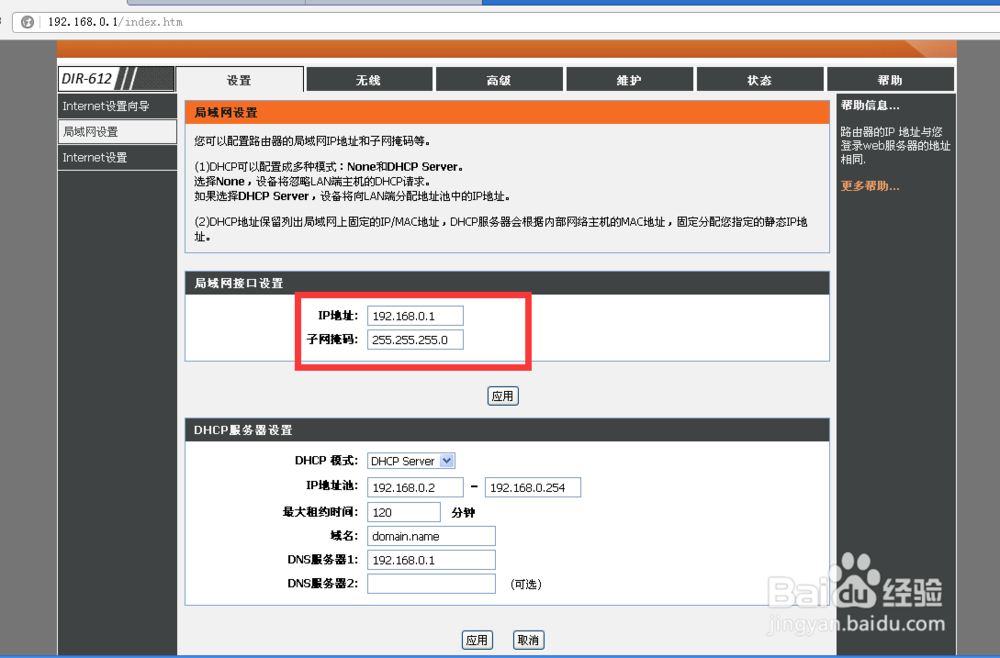Click the 最大租约时间 field
1000x658 pixels.
404,512
